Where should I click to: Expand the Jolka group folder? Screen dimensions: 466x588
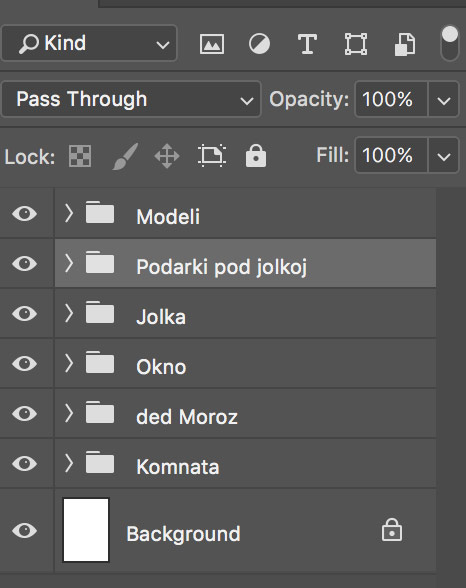69,313
